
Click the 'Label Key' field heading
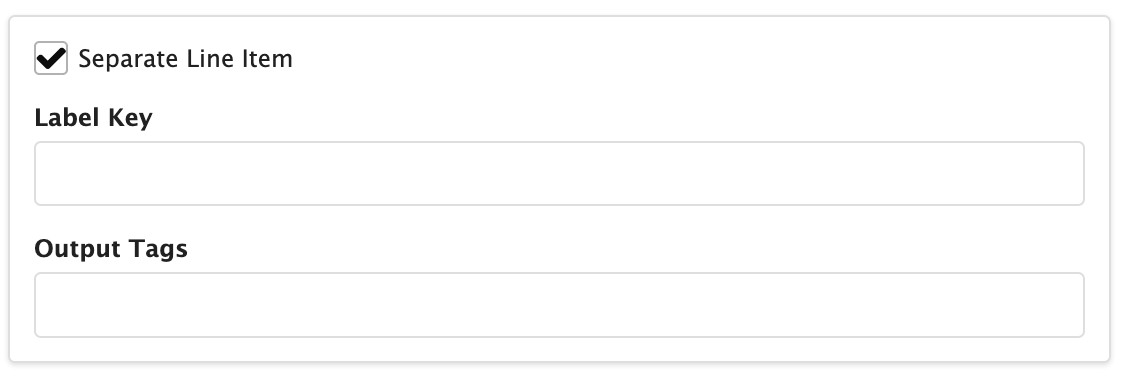(x=94, y=118)
